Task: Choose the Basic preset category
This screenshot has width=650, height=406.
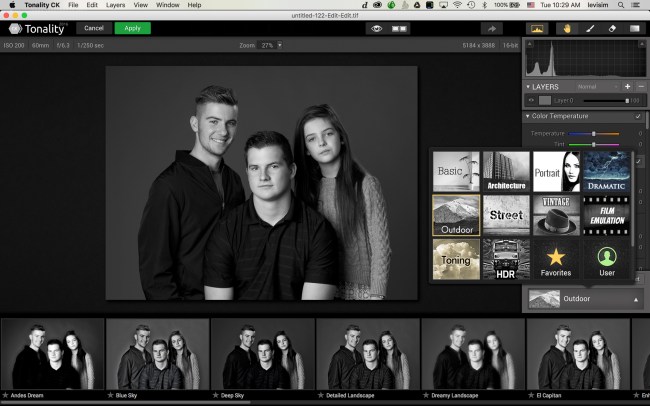Action: pos(456,171)
